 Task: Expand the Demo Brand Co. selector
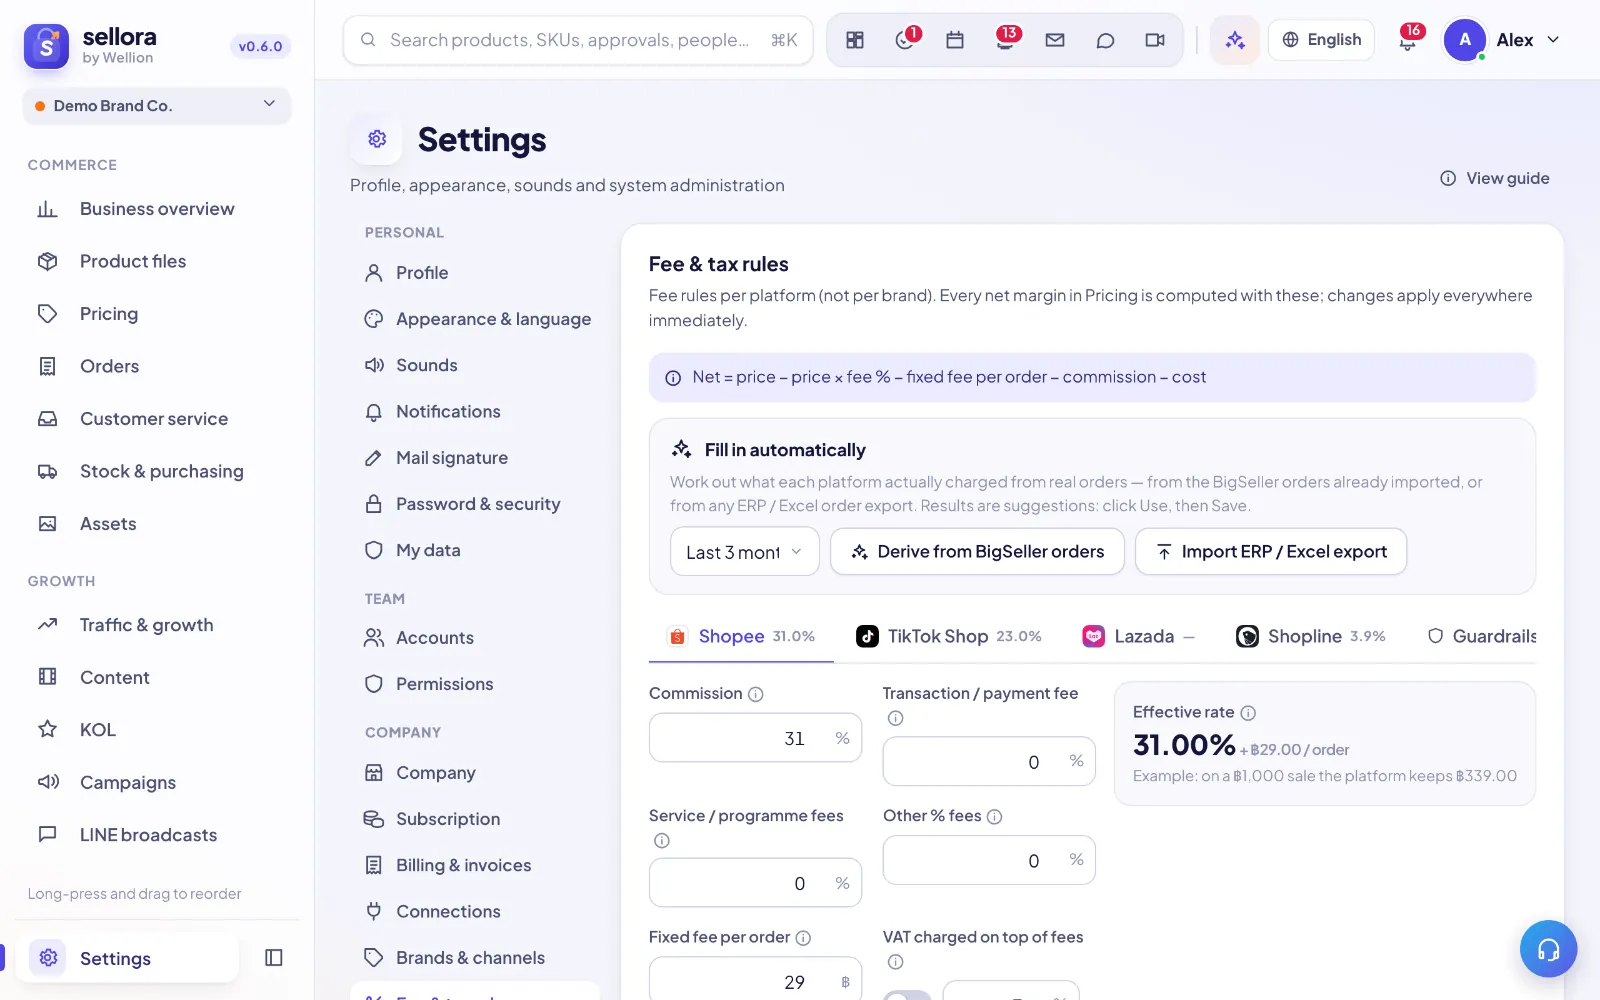click(157, 106)
